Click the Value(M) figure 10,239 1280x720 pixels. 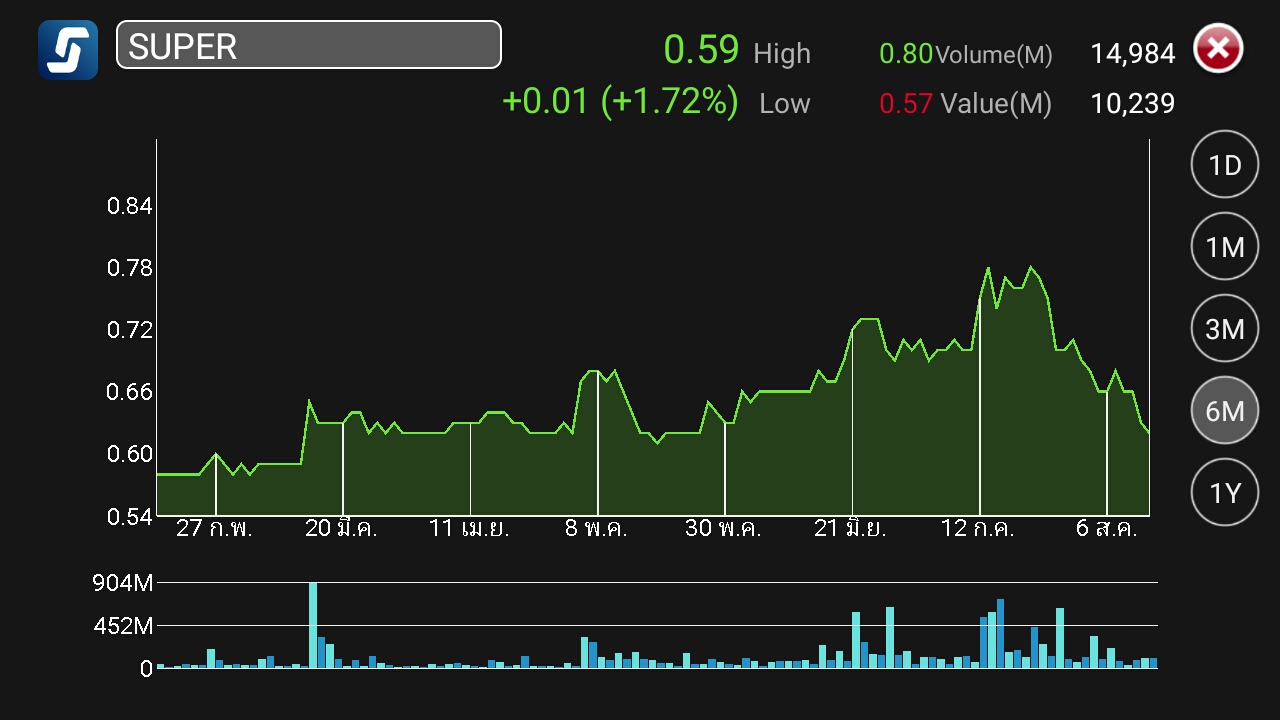point(1133,103)
